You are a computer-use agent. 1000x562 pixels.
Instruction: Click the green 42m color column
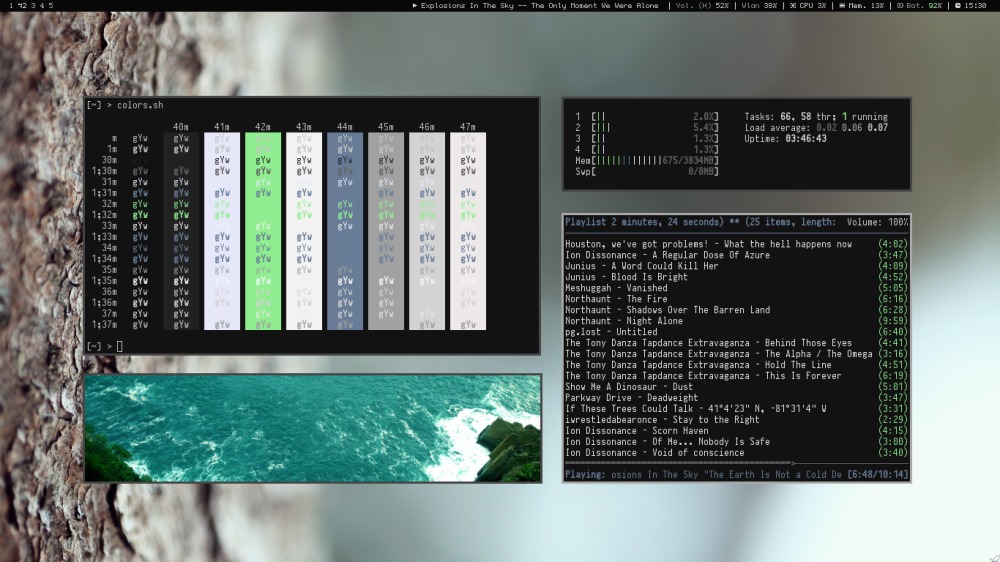263,231
